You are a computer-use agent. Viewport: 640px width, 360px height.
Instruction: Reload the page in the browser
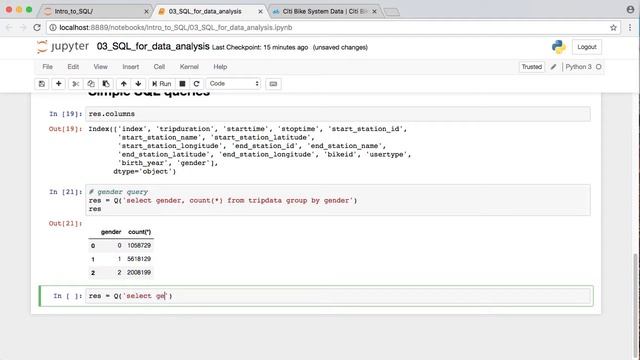point(37,27)
